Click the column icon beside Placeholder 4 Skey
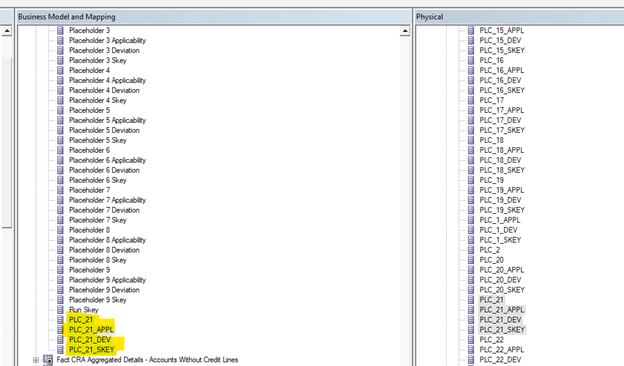The width and height of the screenshot is (624, 366). click(60, 100)
